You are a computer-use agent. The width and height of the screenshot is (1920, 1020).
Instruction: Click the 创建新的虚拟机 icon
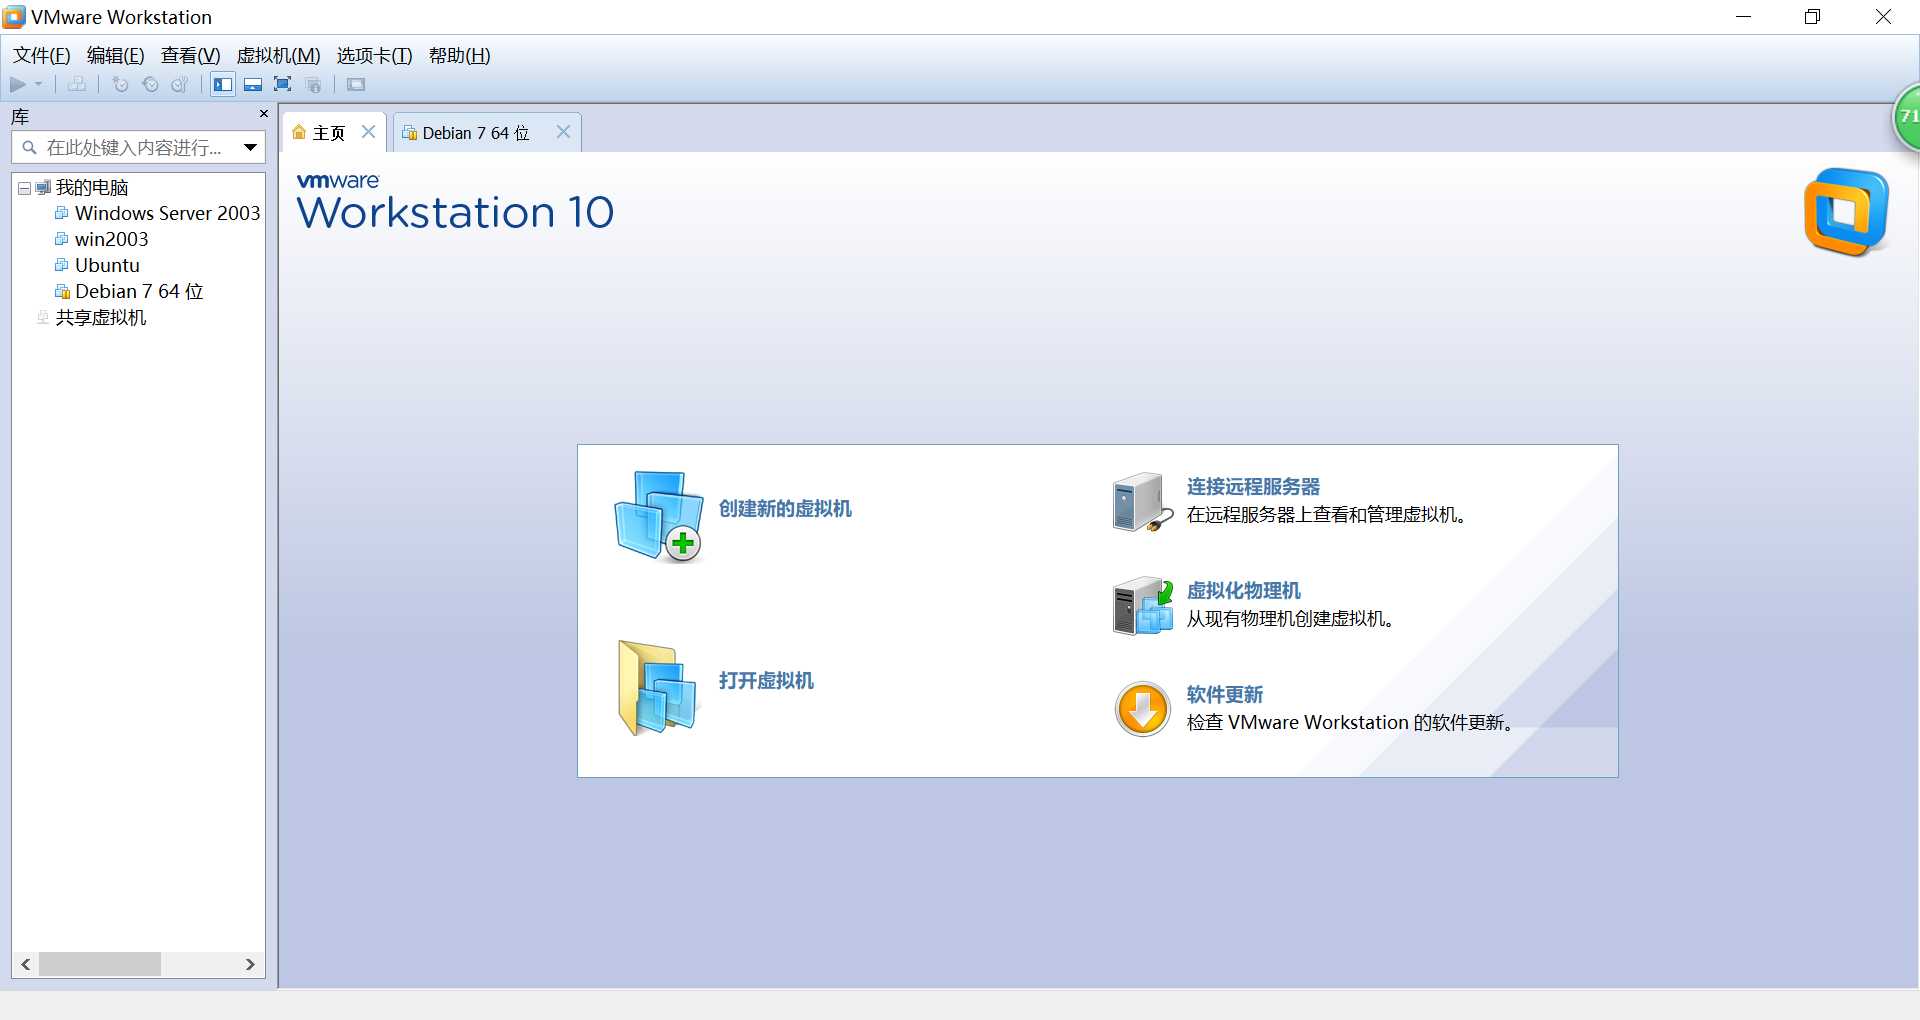coord(659,517)
